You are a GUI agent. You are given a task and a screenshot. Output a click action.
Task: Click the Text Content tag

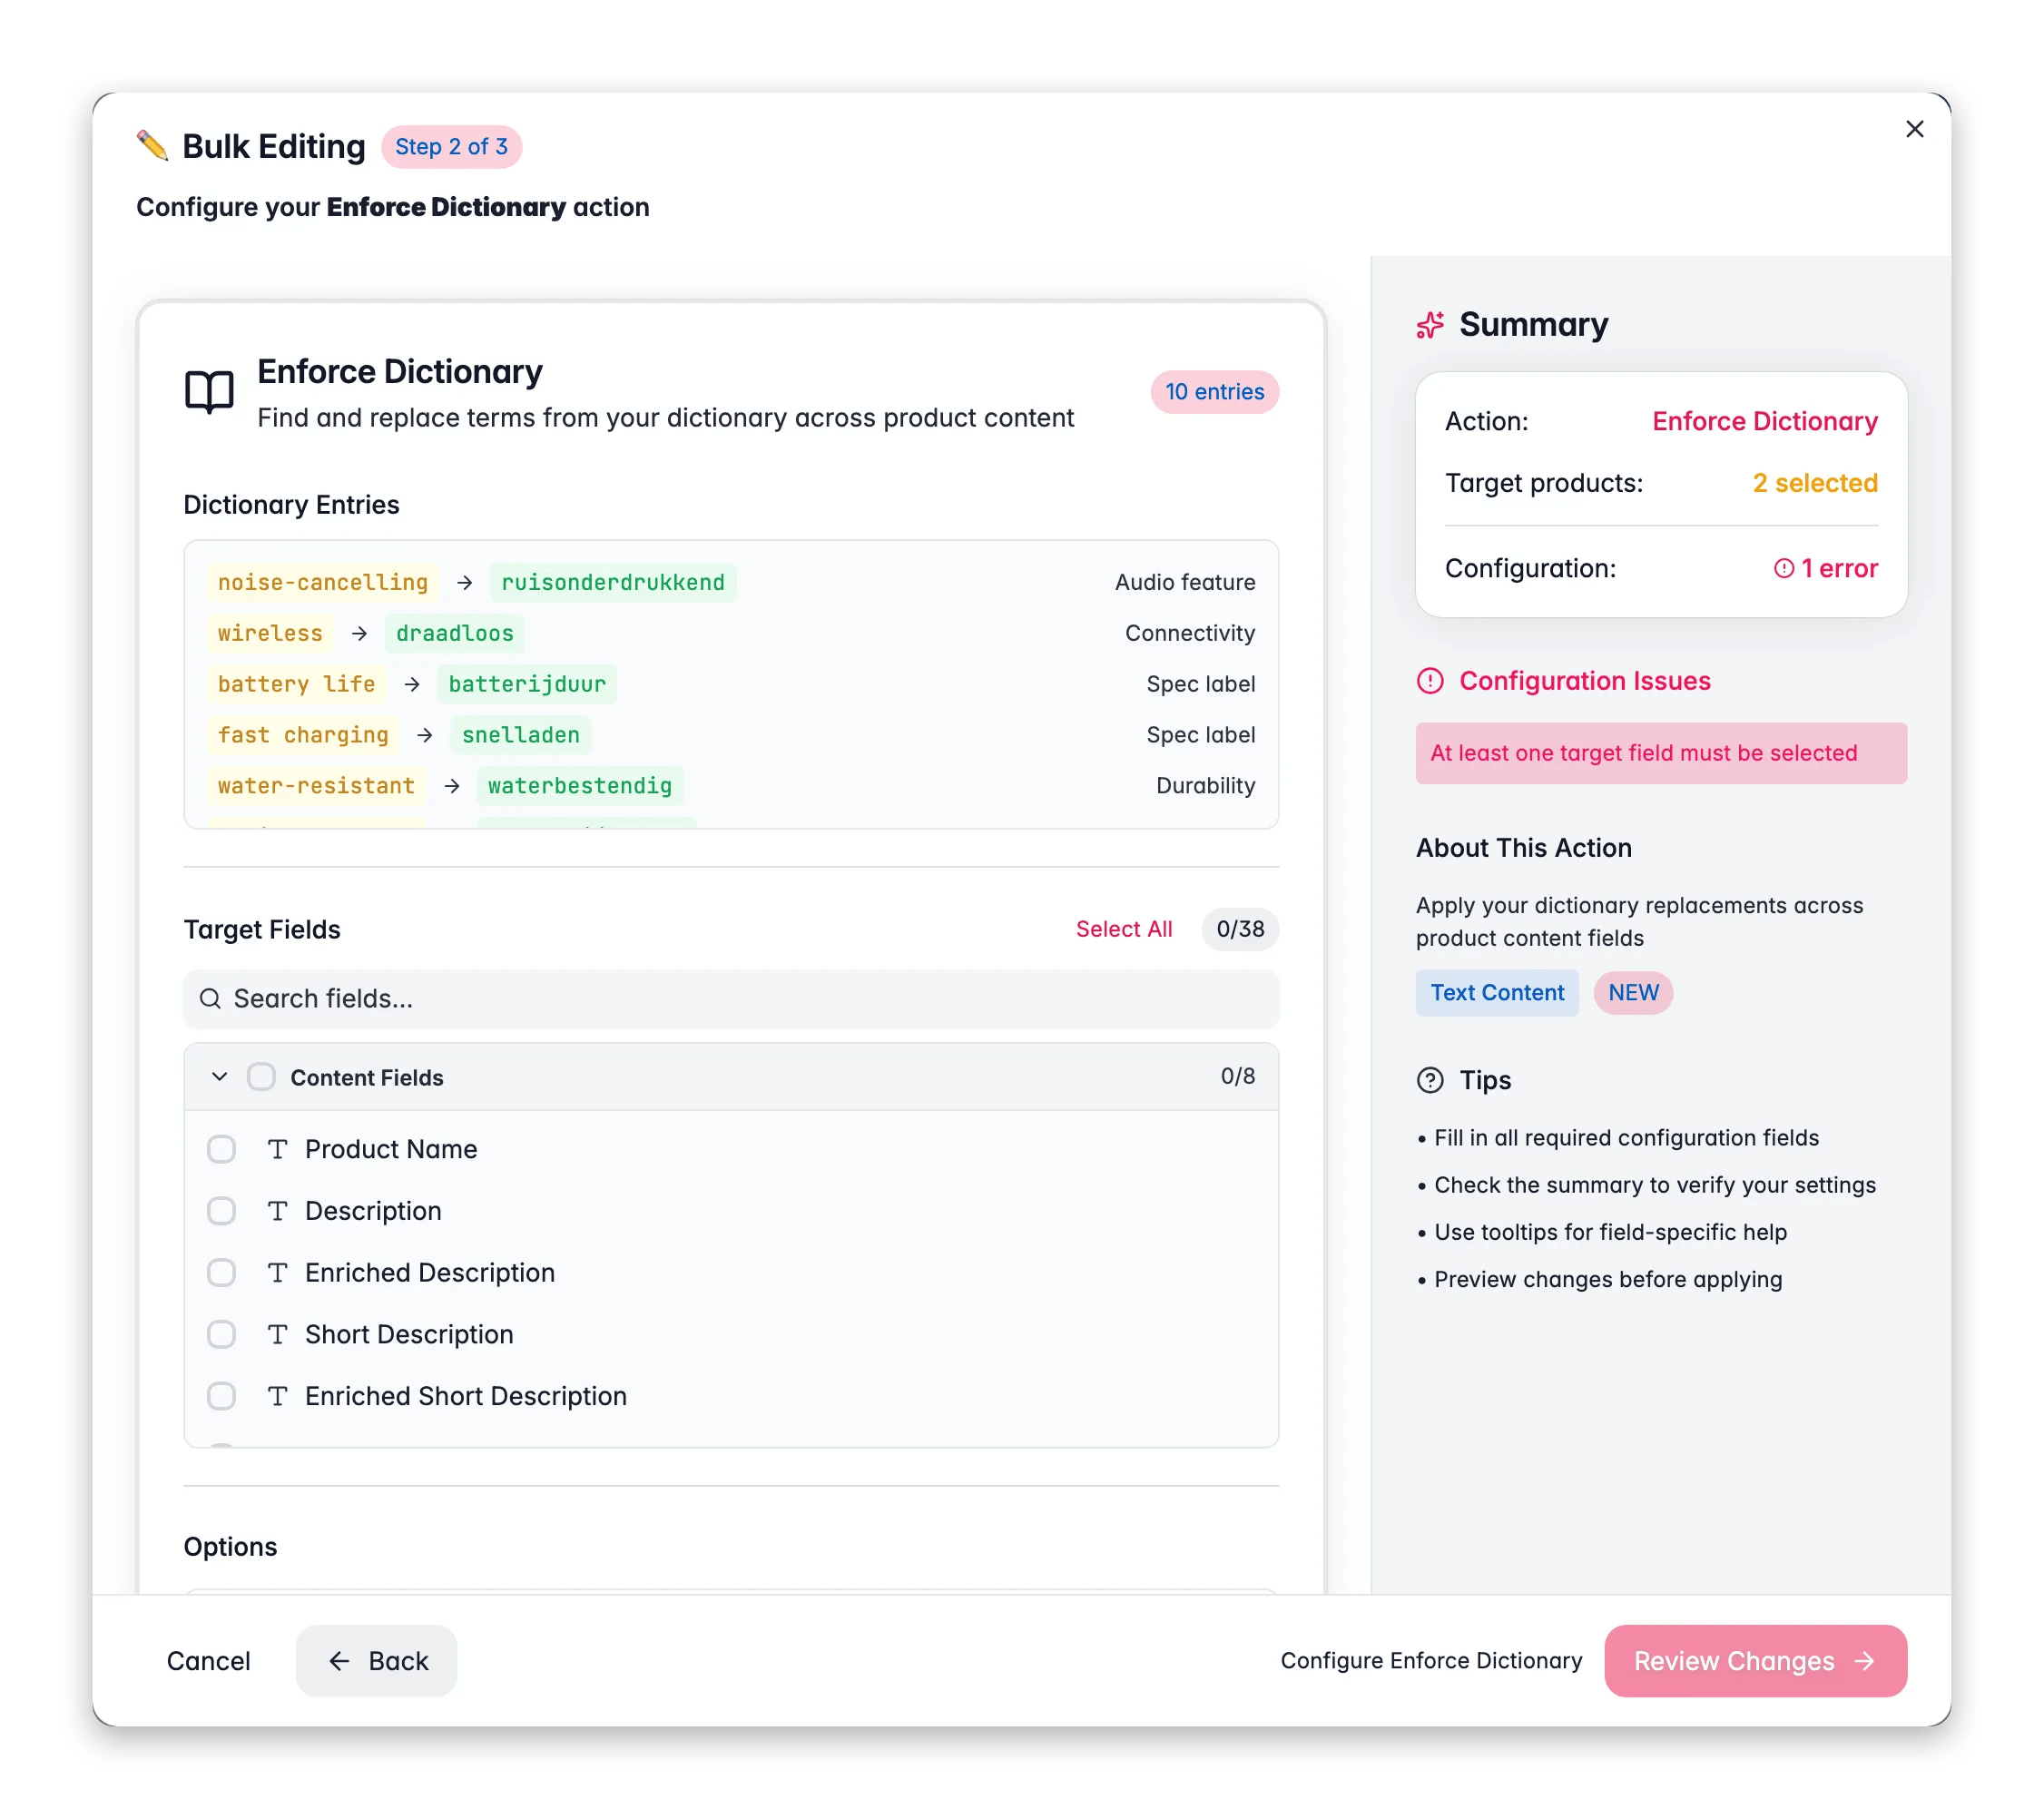point(1497,993)
